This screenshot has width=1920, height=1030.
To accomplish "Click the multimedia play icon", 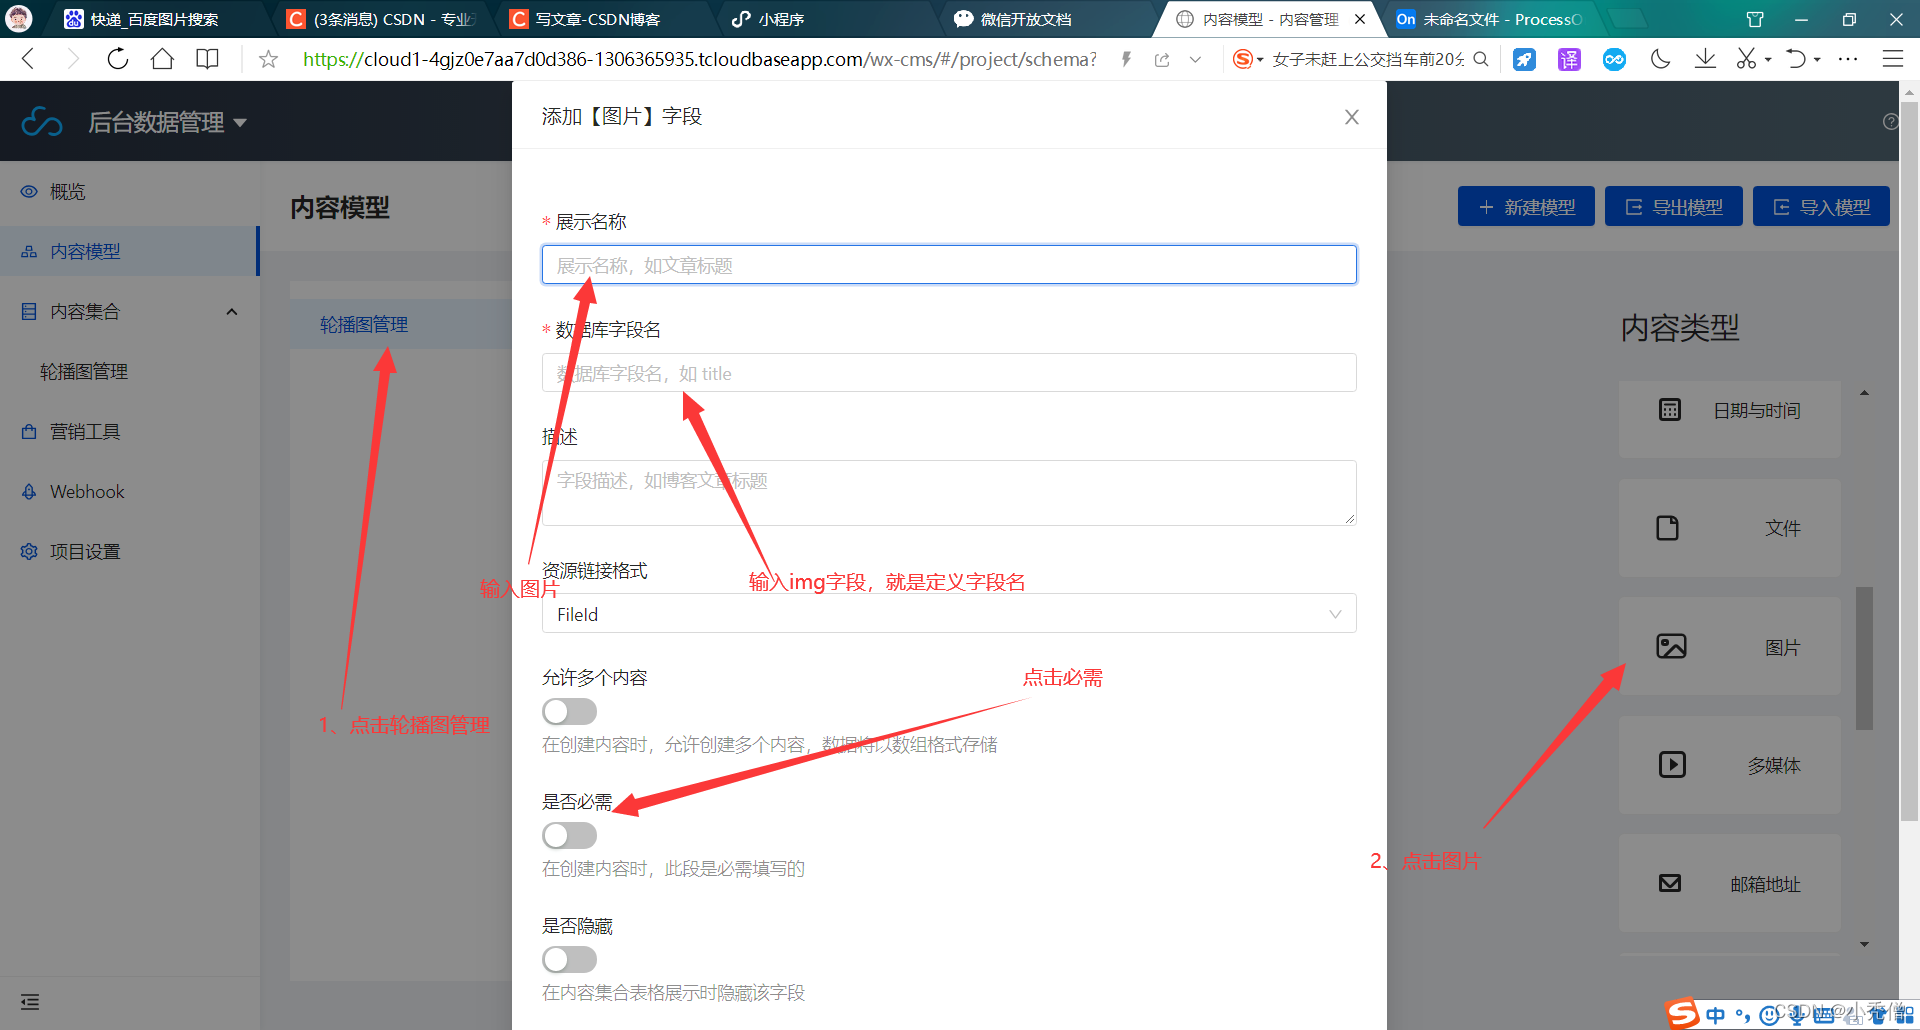I will [x=1672, y=765].
